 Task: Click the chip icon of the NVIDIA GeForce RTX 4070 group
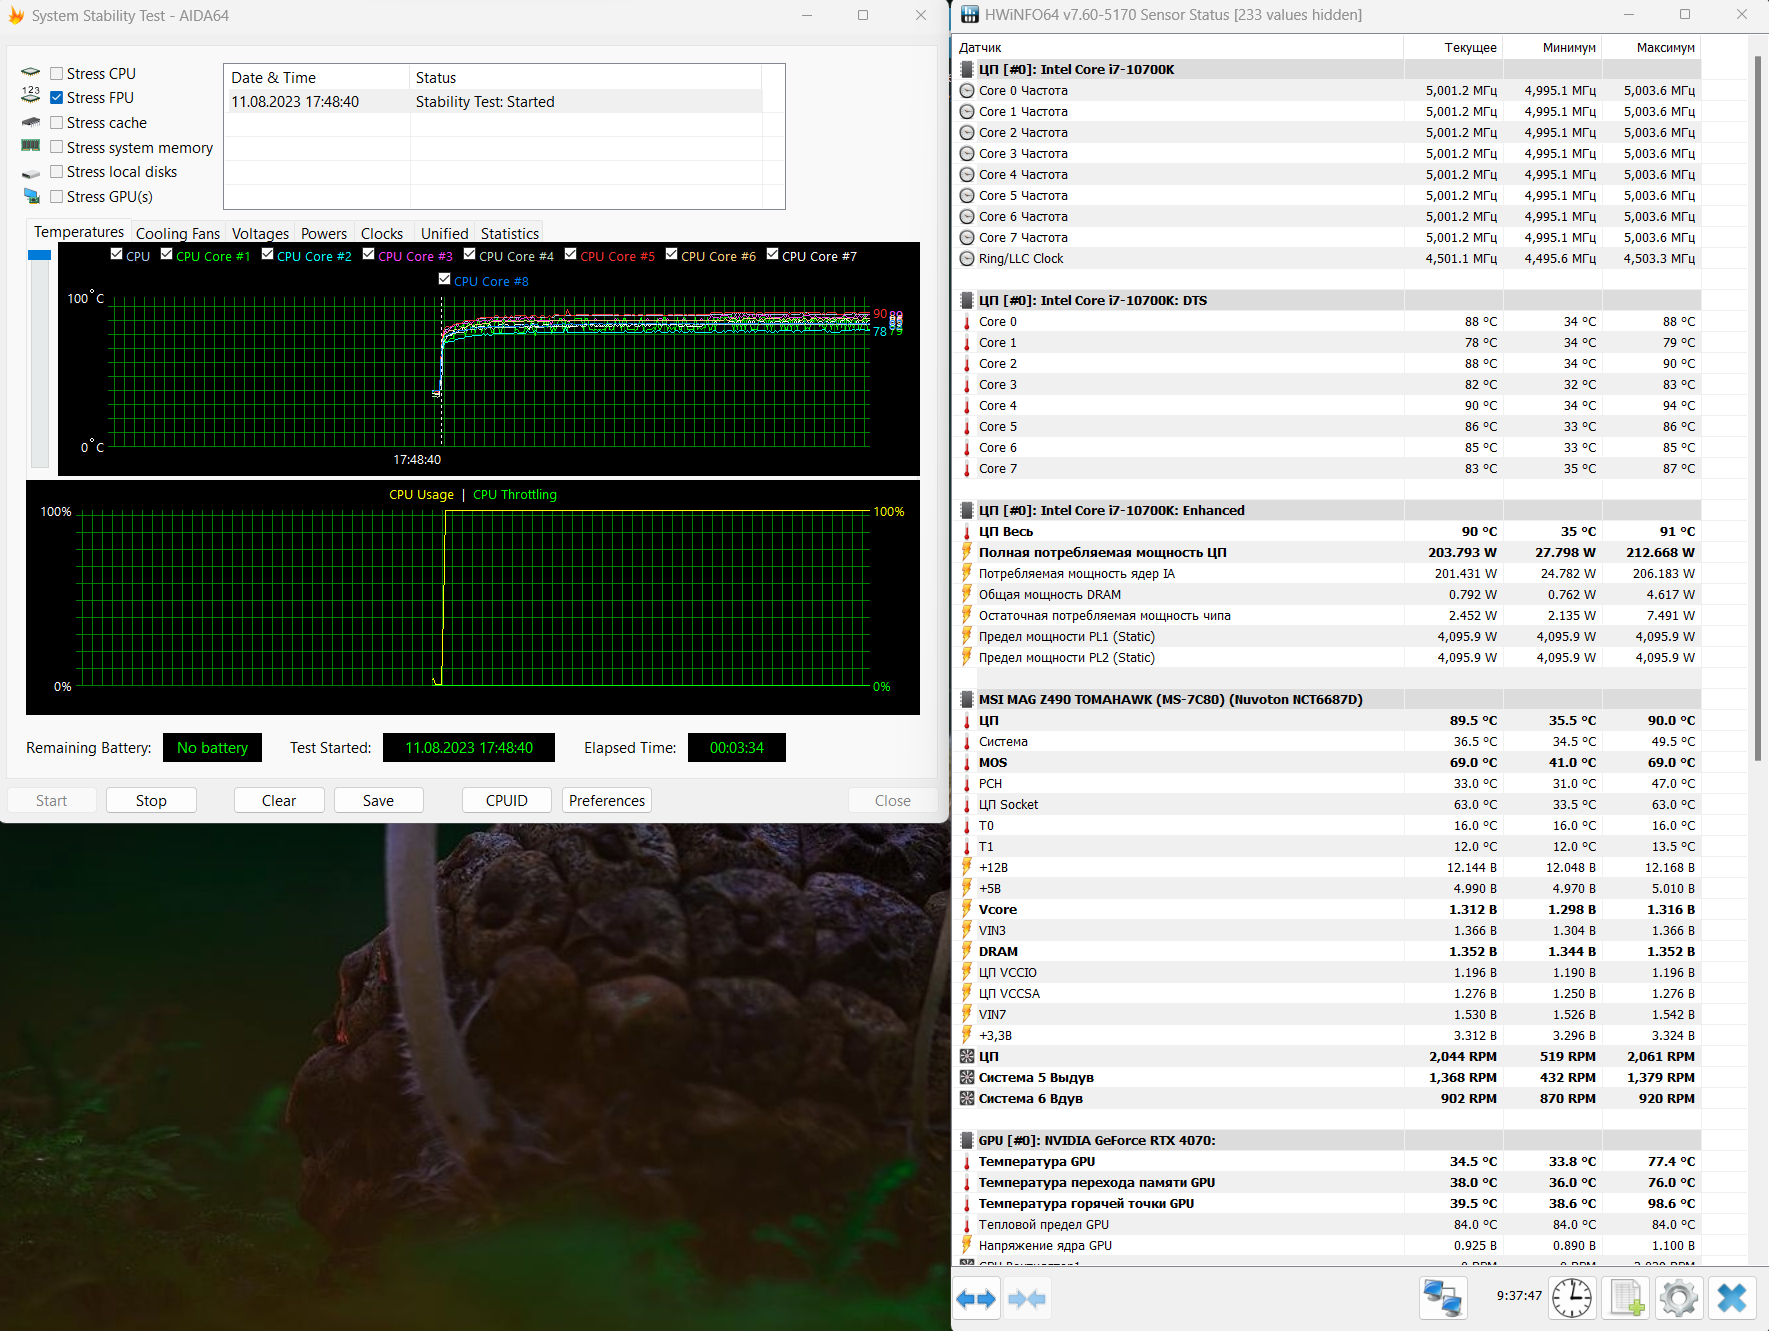tap(967, 1140)
